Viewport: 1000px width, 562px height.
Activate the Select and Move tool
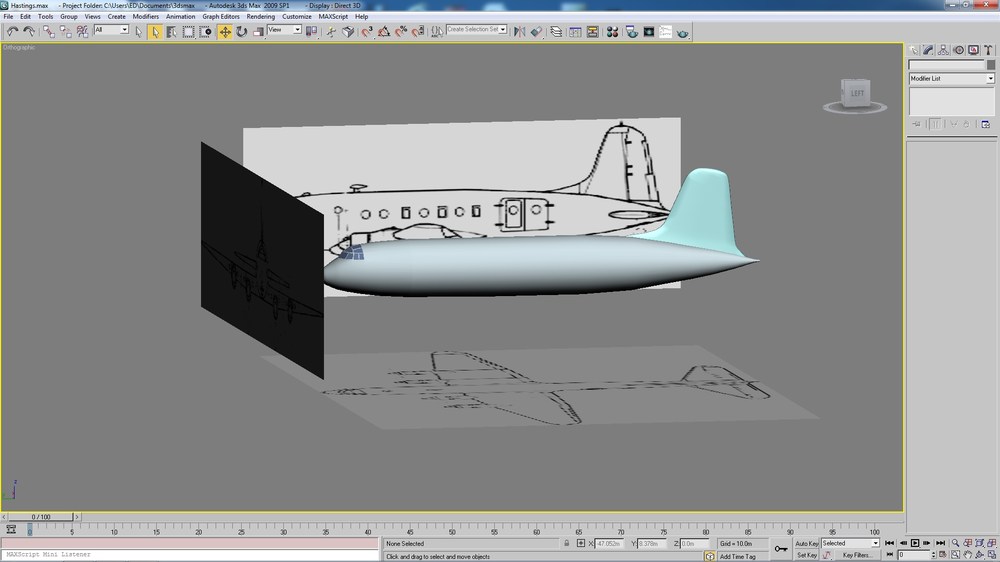[x=225, y=31]
